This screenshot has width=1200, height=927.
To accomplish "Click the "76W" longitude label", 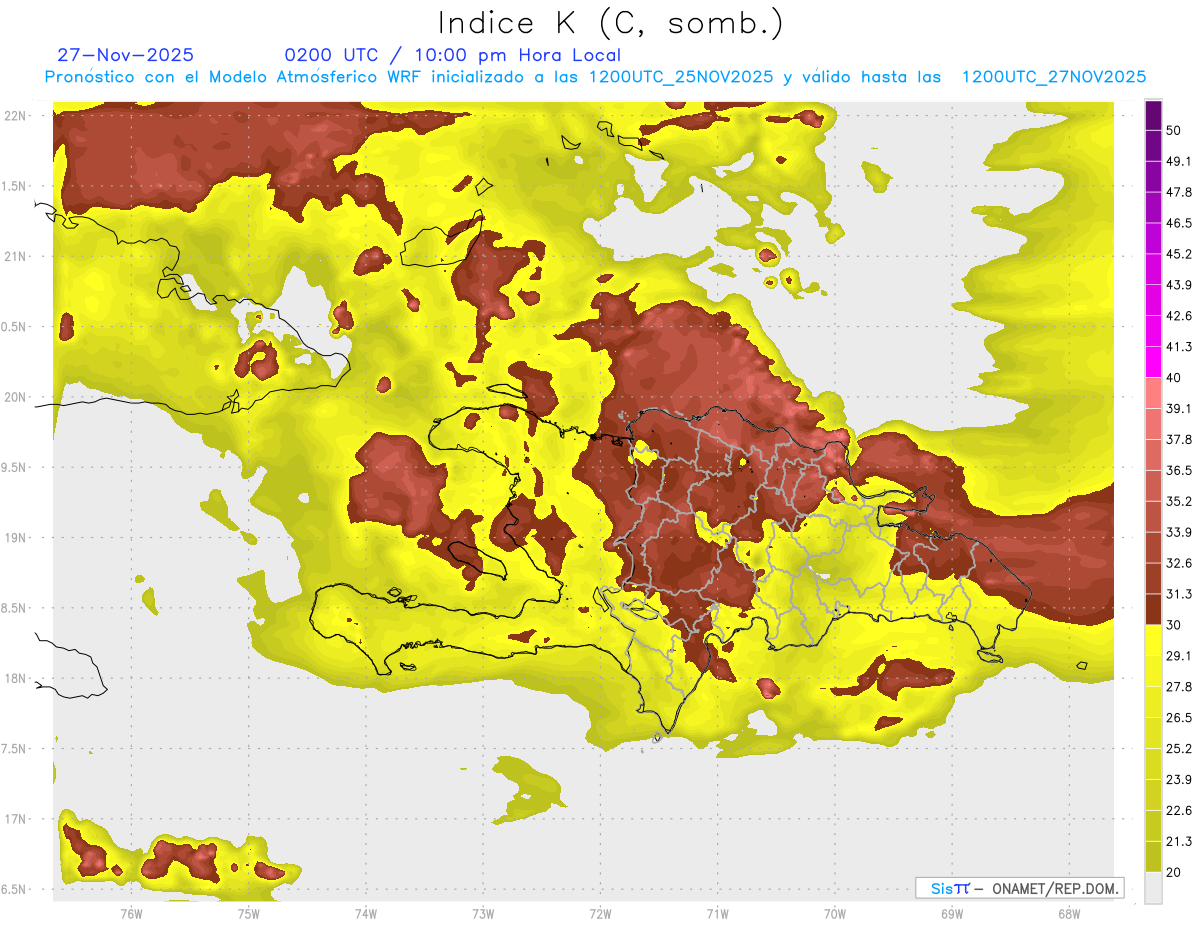I will pyautogui.click(x=131, y=913).
